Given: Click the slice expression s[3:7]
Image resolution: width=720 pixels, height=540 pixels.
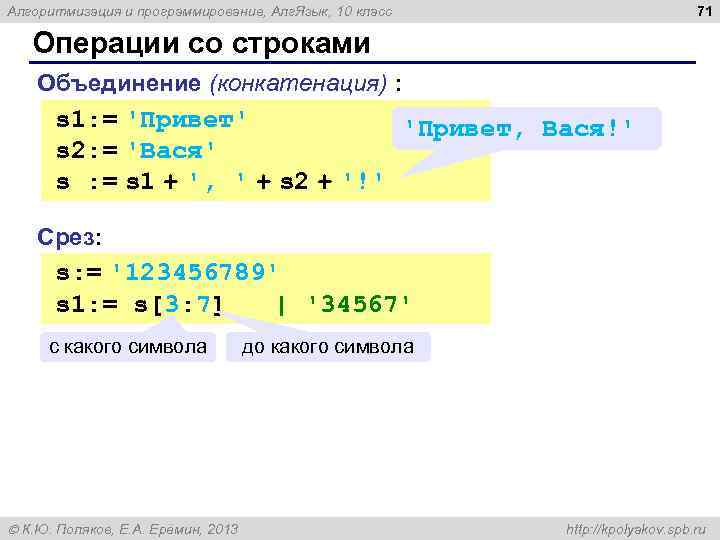Looking at the screenshot, I should pyautogui.click(x=178, y=304).
